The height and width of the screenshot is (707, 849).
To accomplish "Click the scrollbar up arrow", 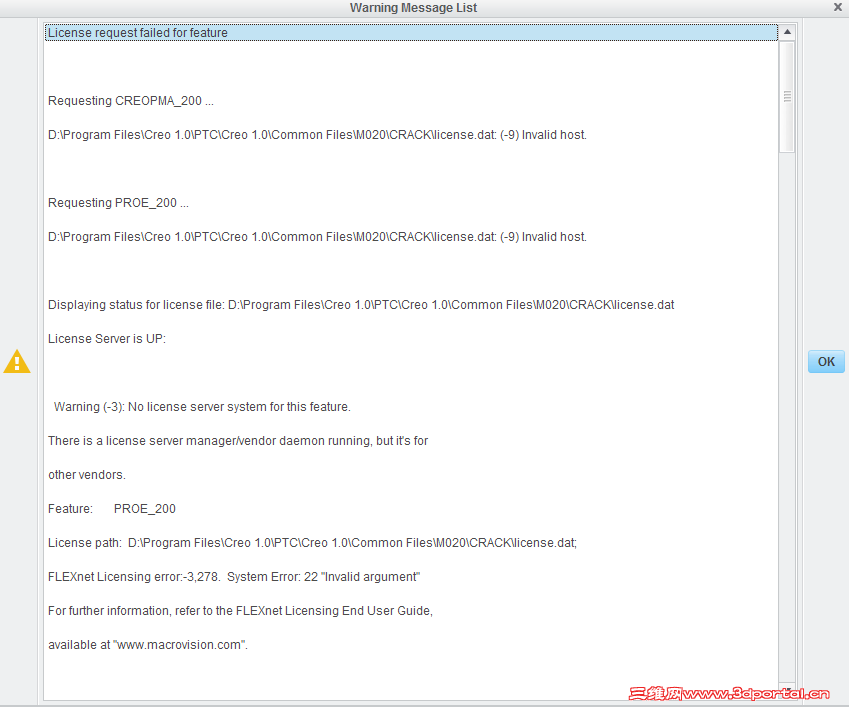I will 786,30.
